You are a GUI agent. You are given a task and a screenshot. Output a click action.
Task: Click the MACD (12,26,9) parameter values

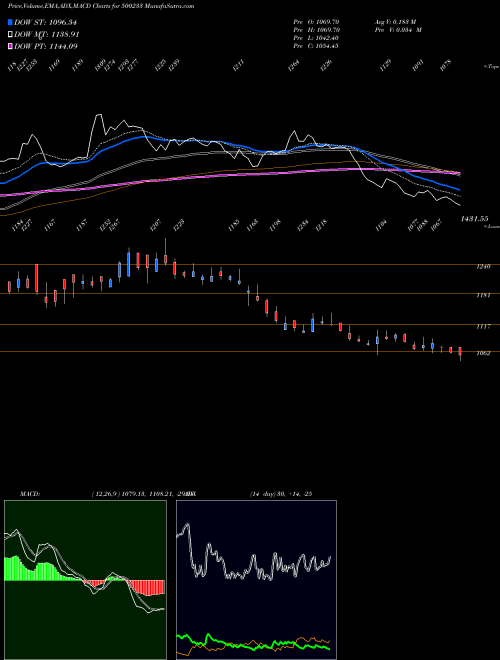pyautogui.click(x=142, y=494)
